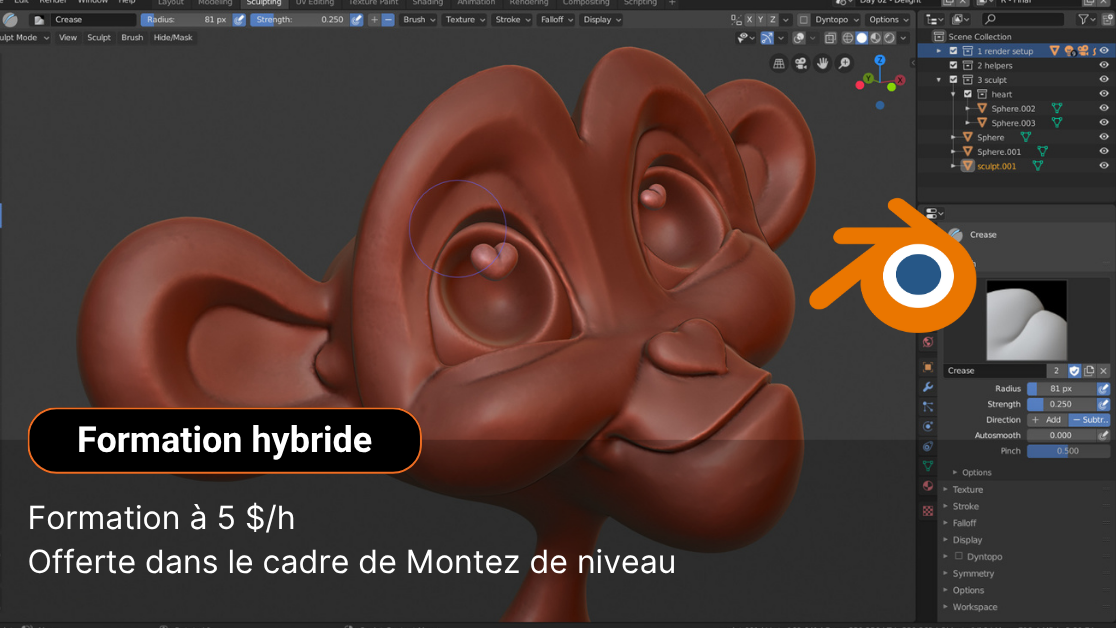1116x628 pixels.
Task: Click the gizmo visibility icon in header
Action: (767, 38)
